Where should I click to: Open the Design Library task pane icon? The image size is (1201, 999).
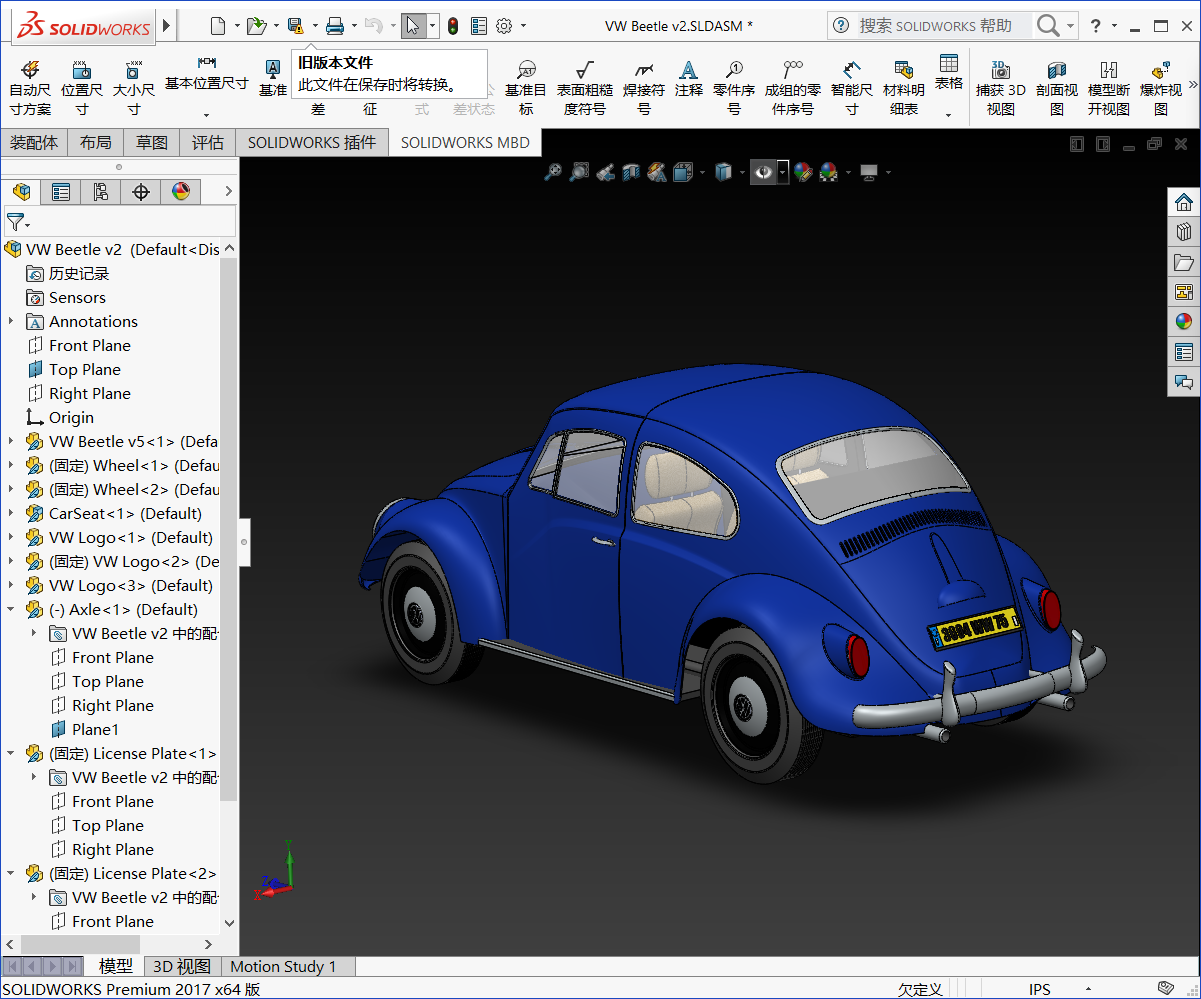pyautogui.click(x=1184, y=233)
